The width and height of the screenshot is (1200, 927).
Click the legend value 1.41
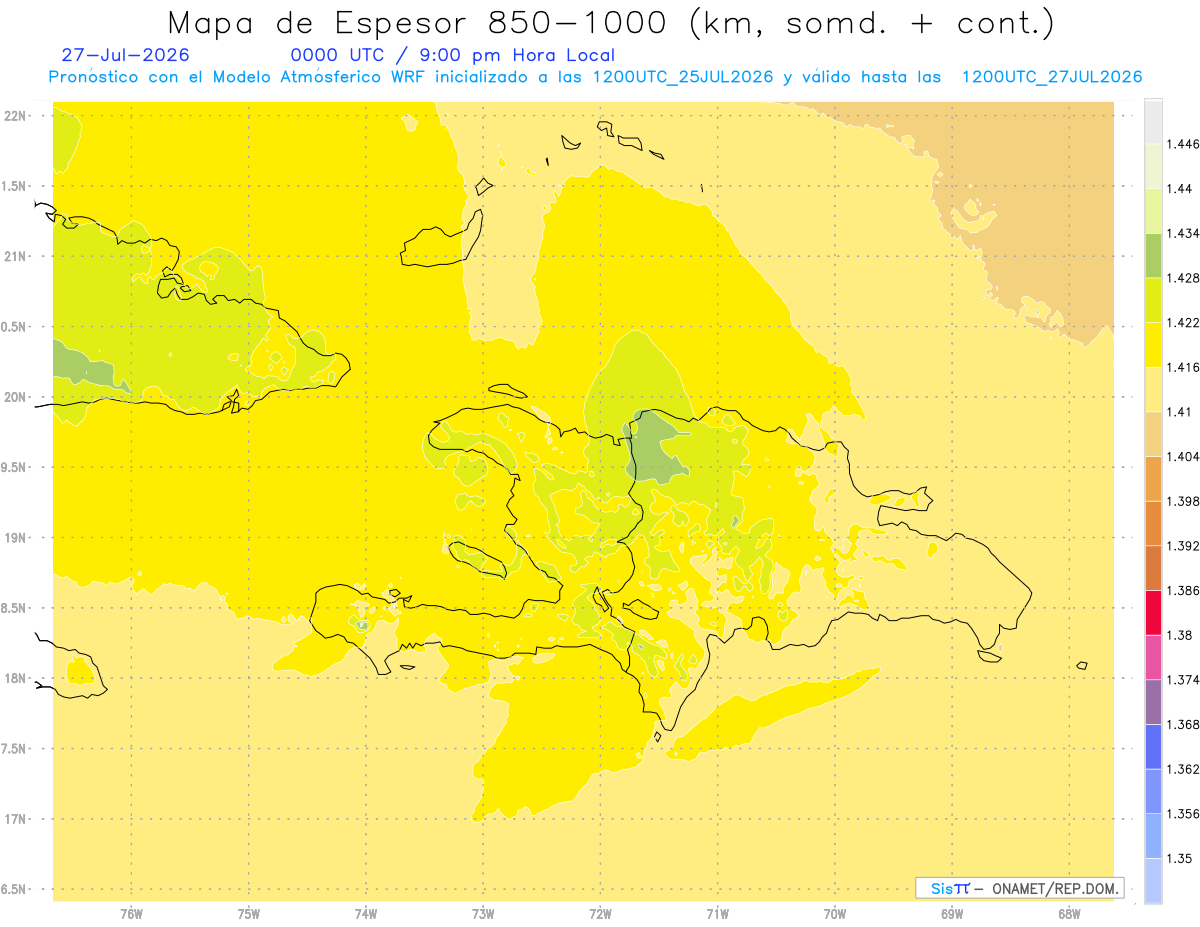click(x=1179, y=412)
